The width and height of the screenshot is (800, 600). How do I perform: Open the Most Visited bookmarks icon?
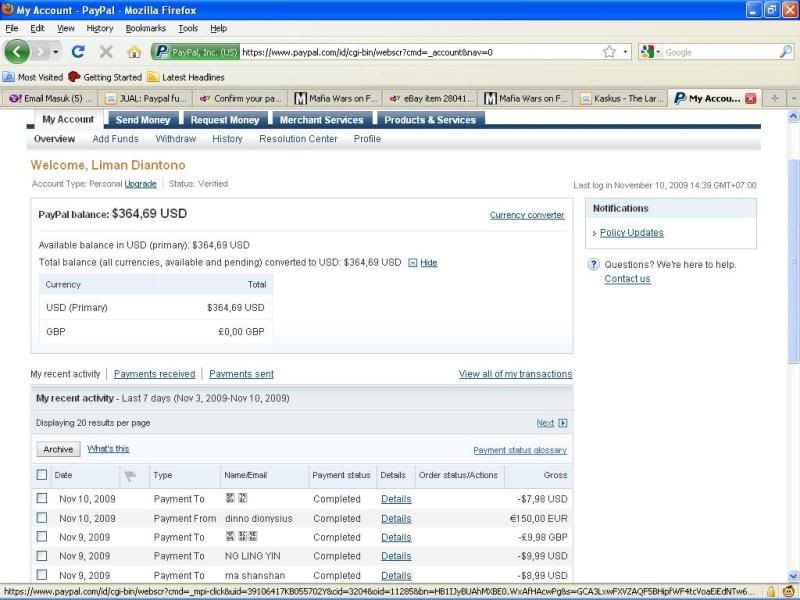[x=9, y=77]
